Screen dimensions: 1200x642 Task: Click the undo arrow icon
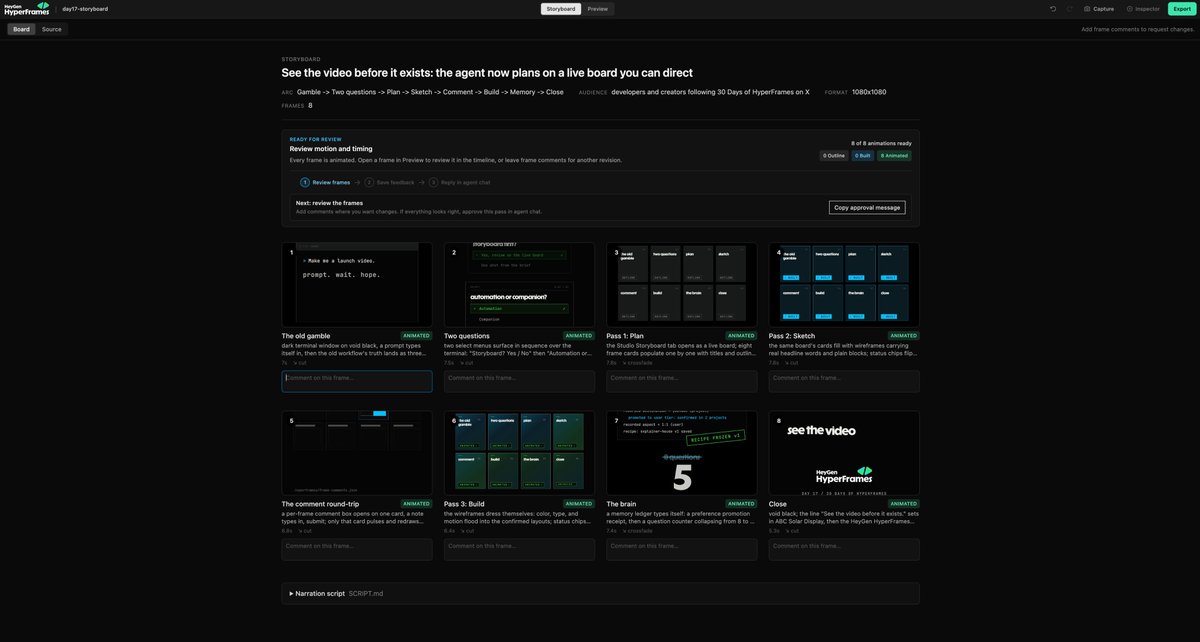pos(1053,9)
